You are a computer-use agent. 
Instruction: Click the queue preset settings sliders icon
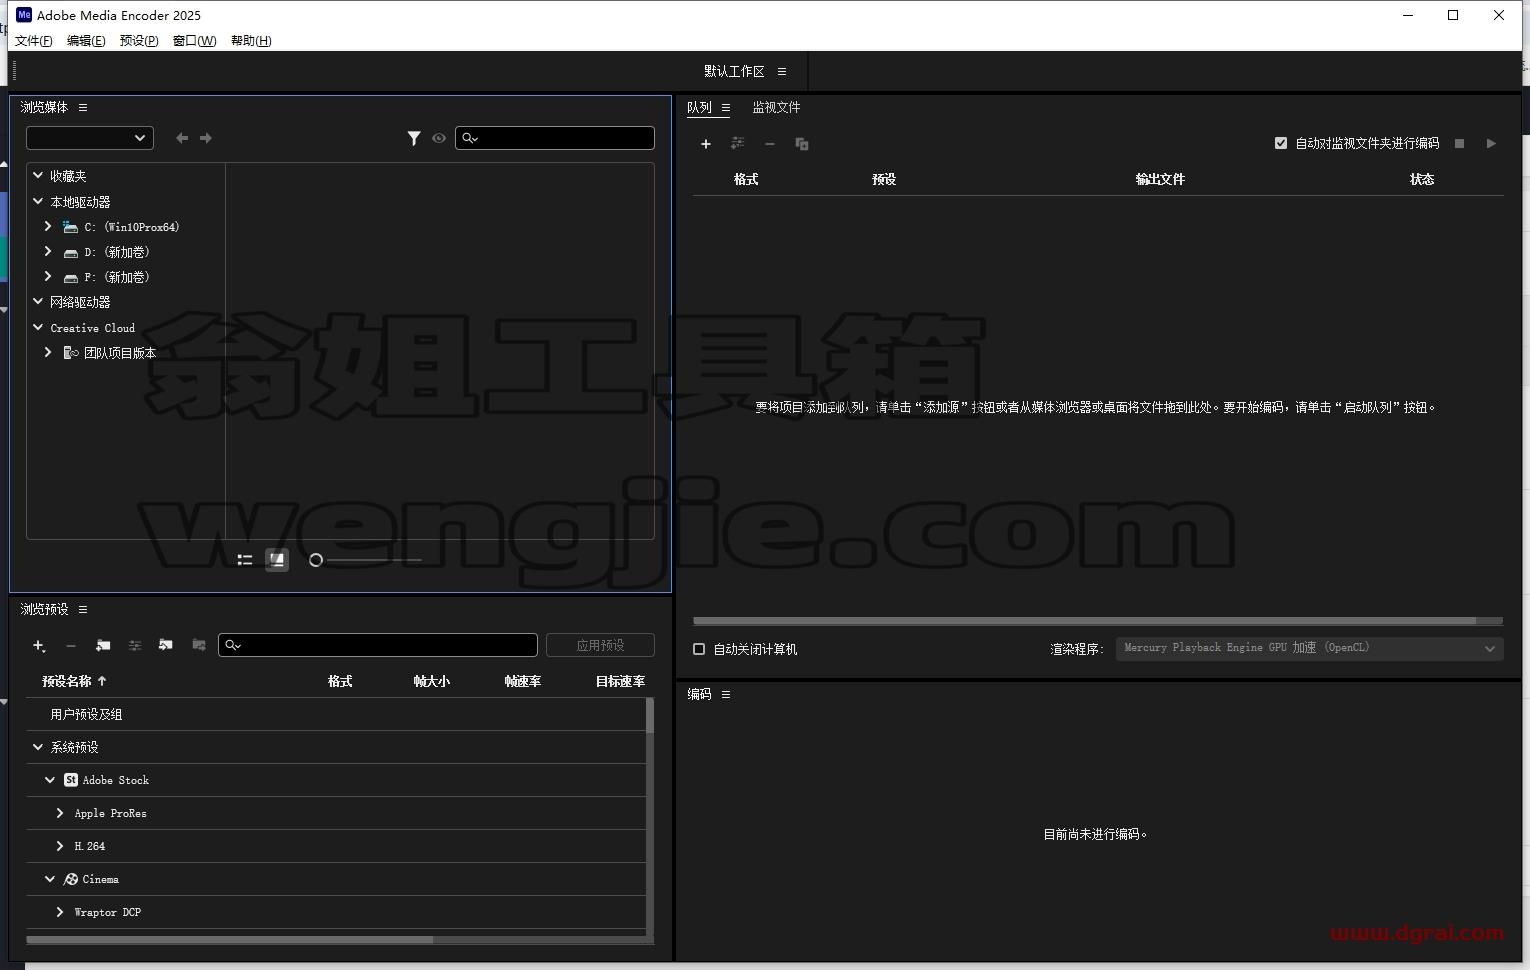tap(738, 144)
